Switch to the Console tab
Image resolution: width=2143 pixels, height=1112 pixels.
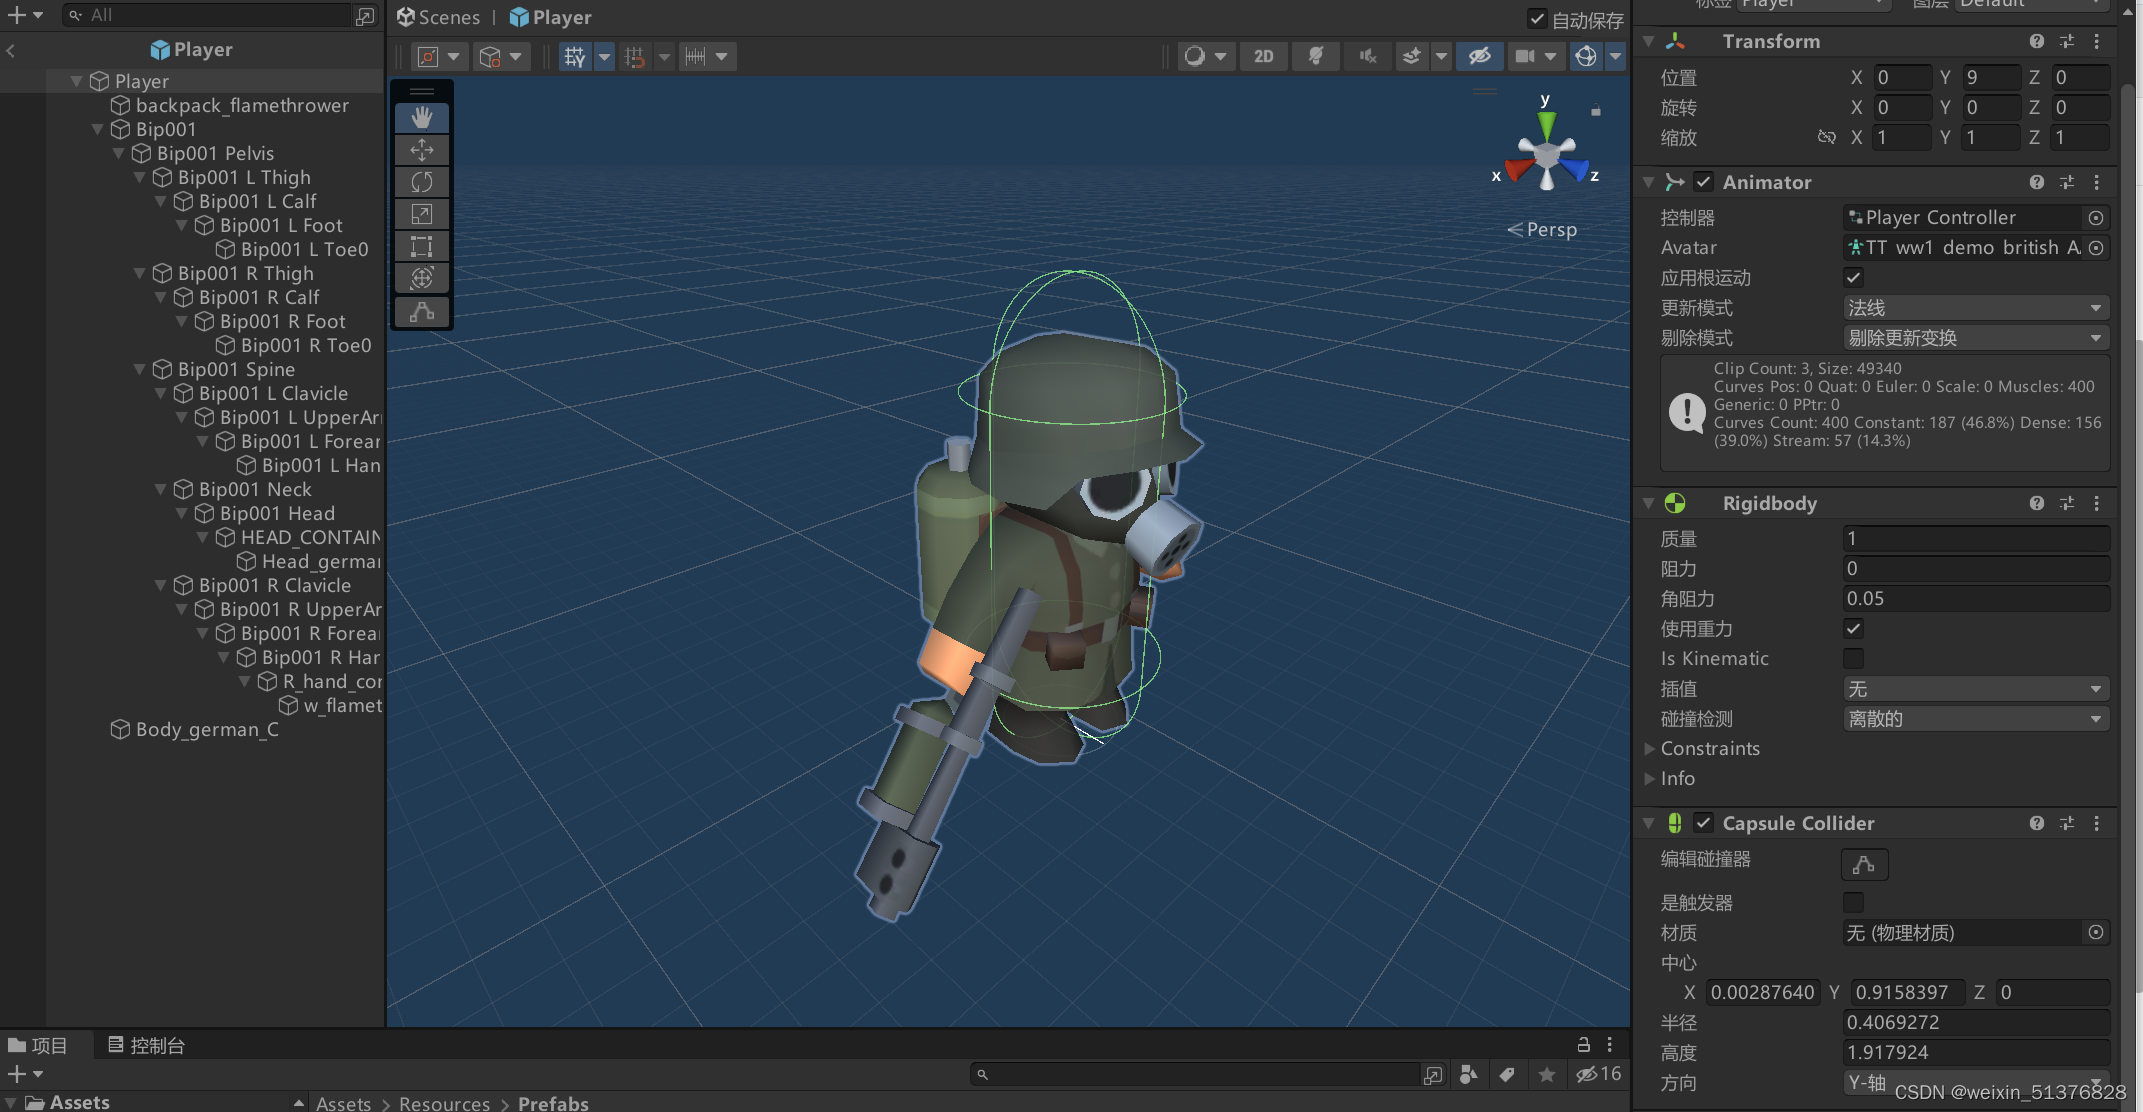[146, 1045]
